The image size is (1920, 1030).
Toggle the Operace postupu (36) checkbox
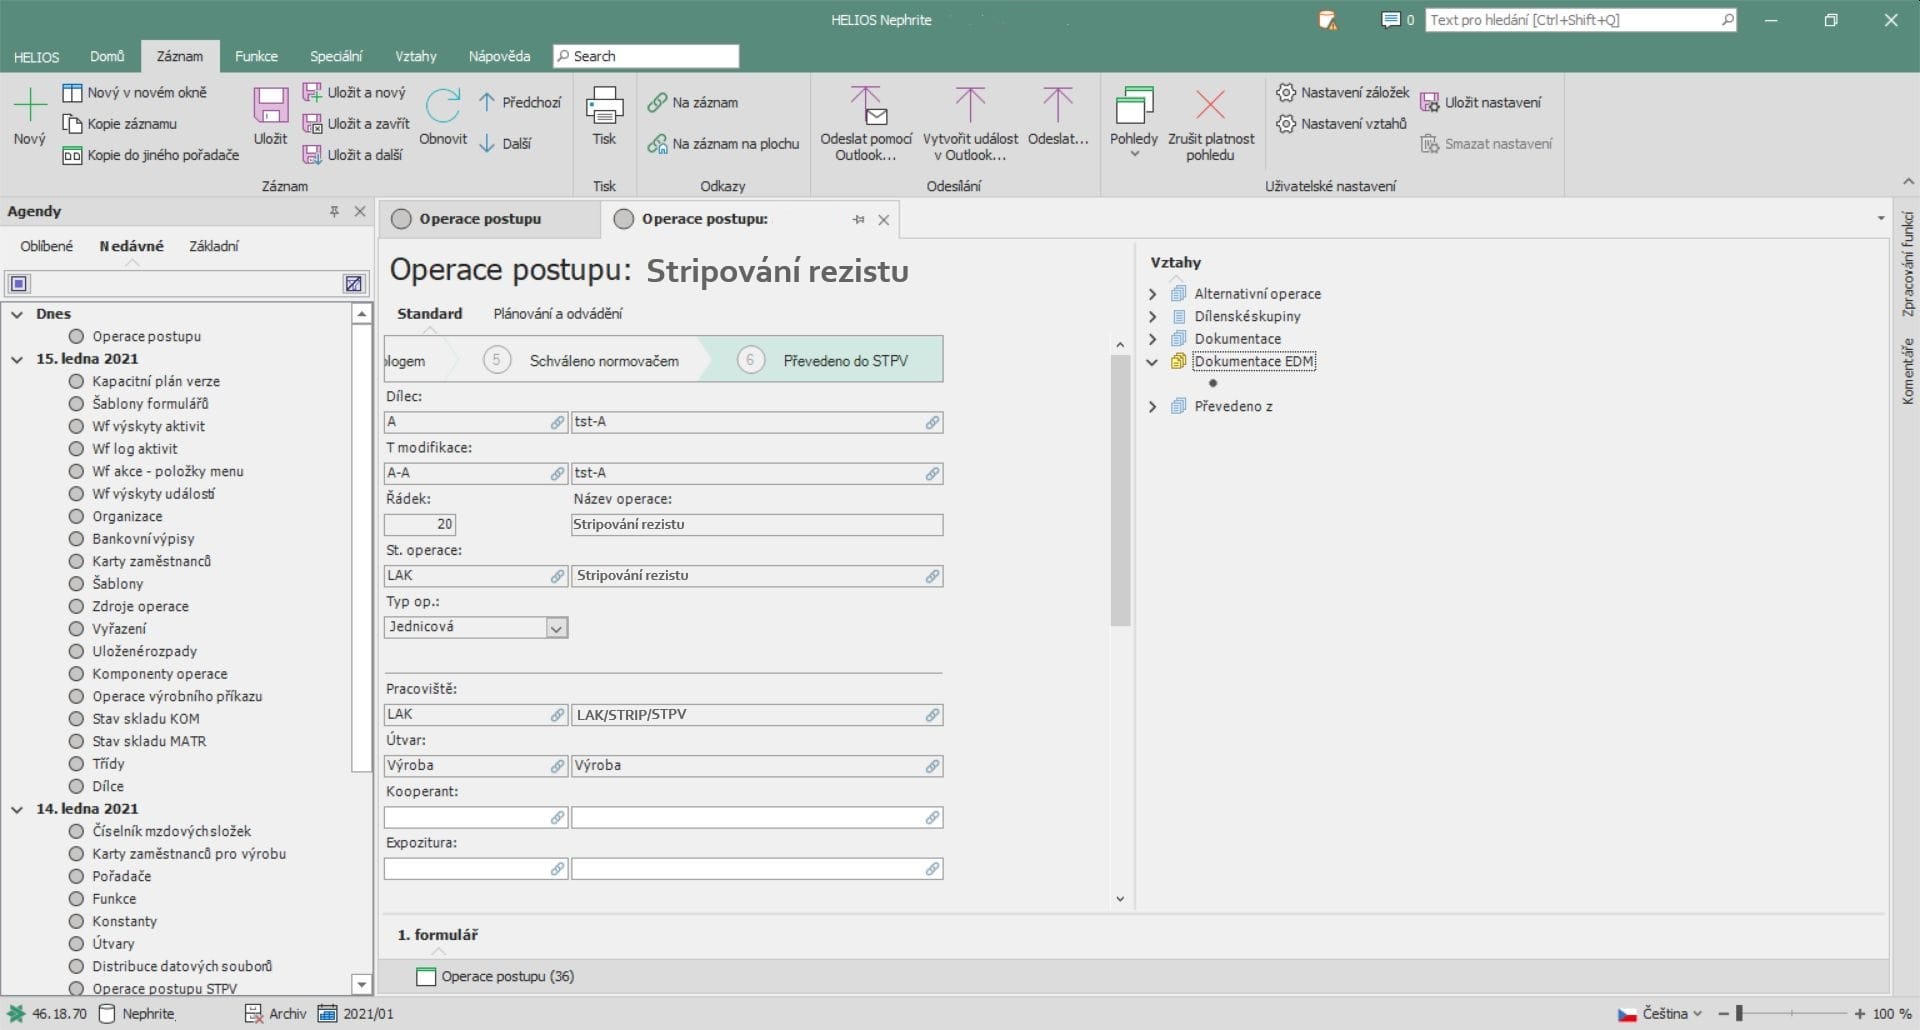tap(426, 977)
